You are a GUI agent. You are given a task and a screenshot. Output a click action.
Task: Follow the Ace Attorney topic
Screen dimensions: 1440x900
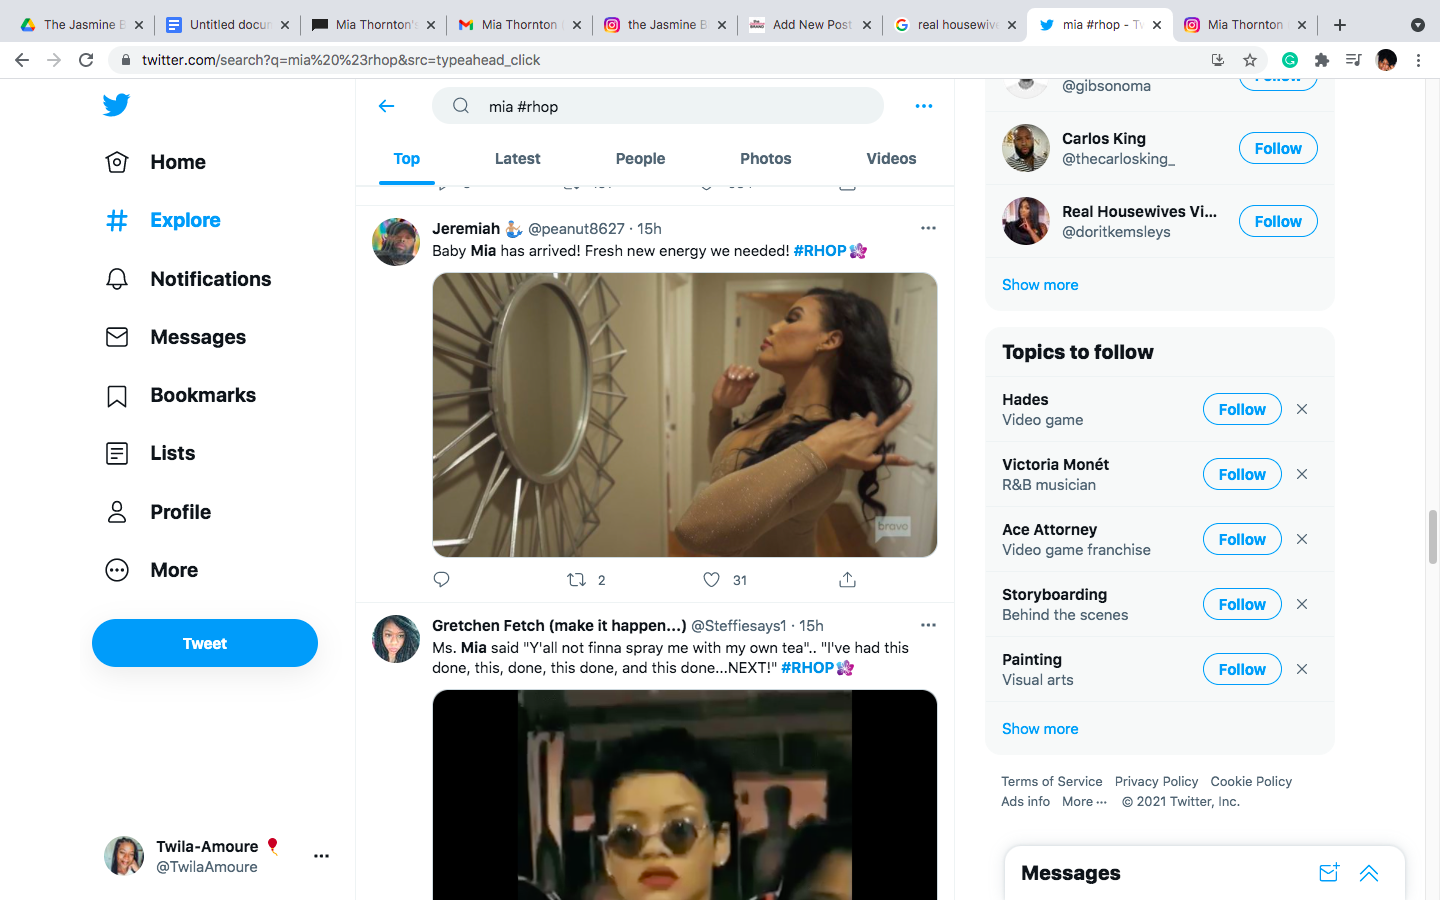[x=1242, y=539]
